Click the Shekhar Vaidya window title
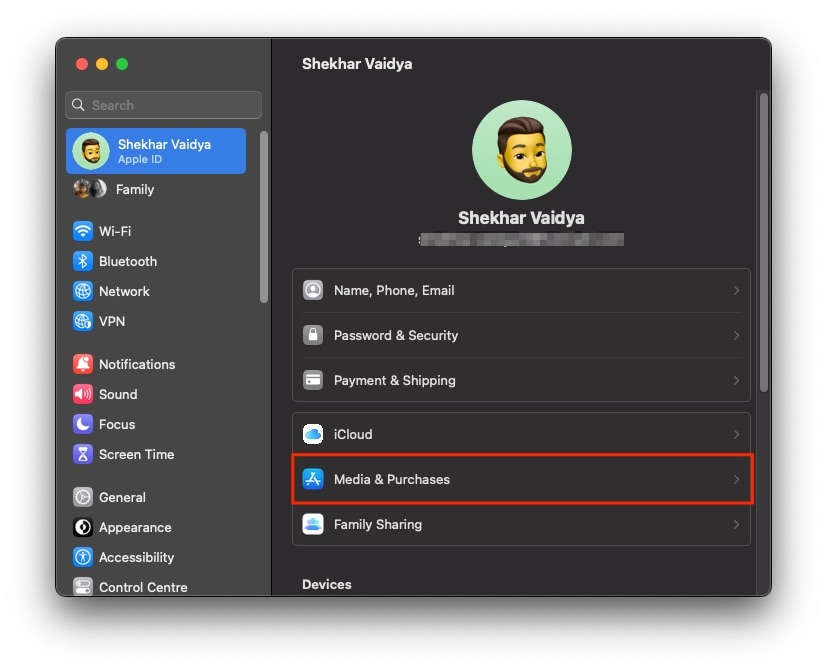 coord(357,64)
